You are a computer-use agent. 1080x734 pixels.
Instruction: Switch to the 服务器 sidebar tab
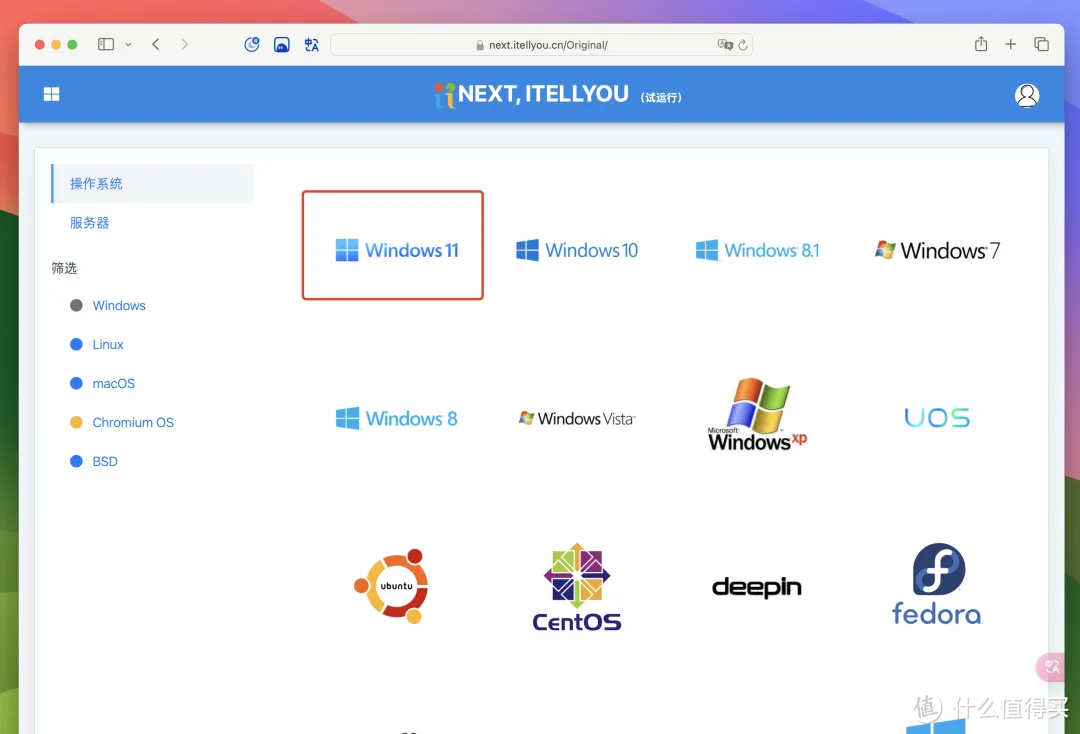point(90,222)
